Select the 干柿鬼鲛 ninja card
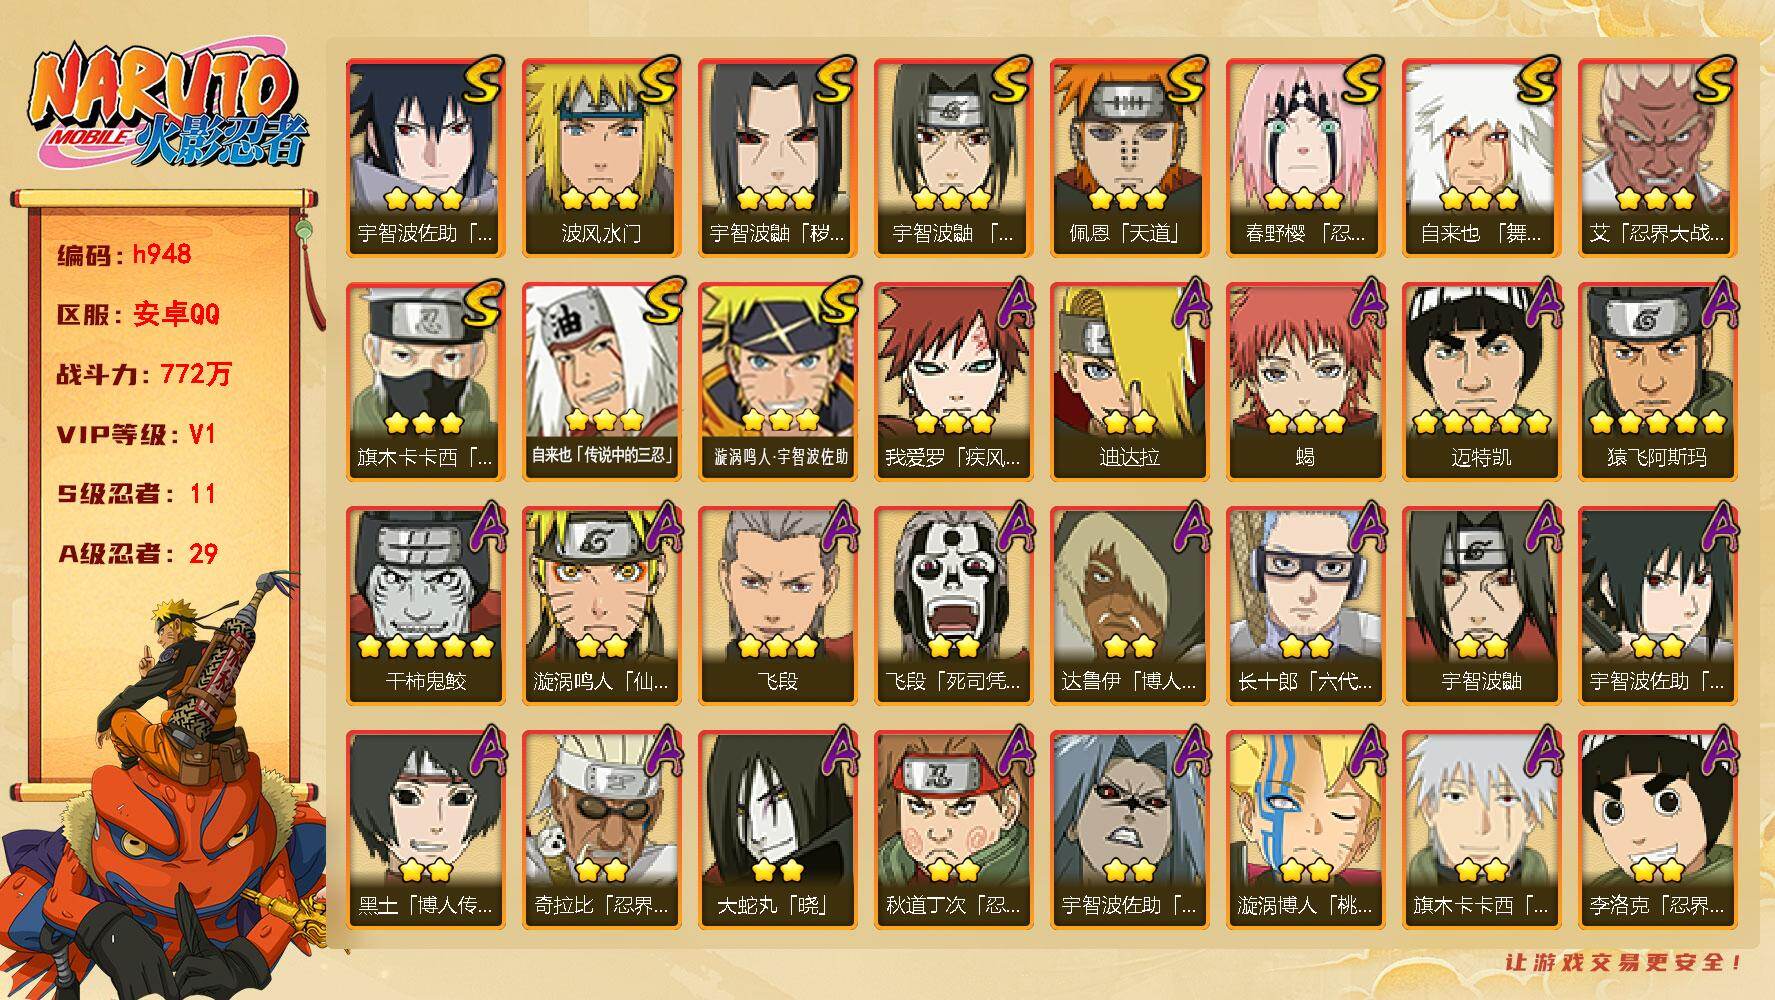Image resolution: width=1775 pixels, height=1000 pixels. 425,606
